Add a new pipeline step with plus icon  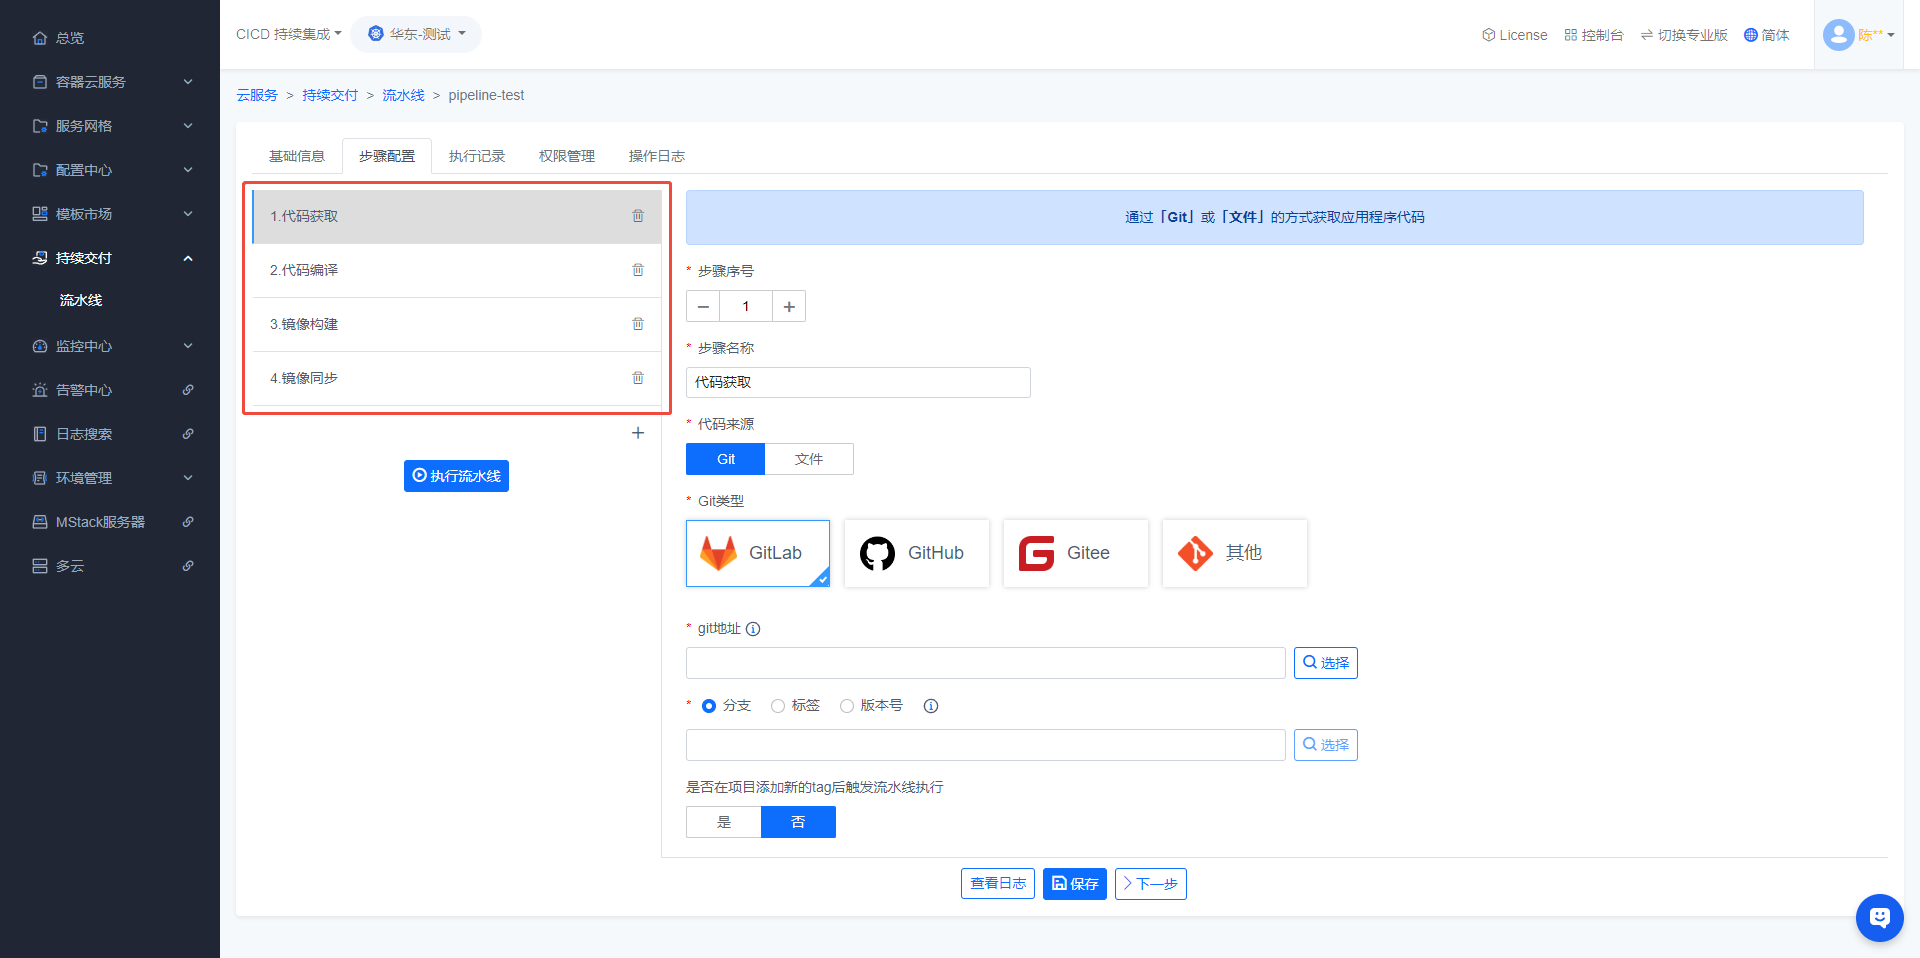(x=638, y=433)
